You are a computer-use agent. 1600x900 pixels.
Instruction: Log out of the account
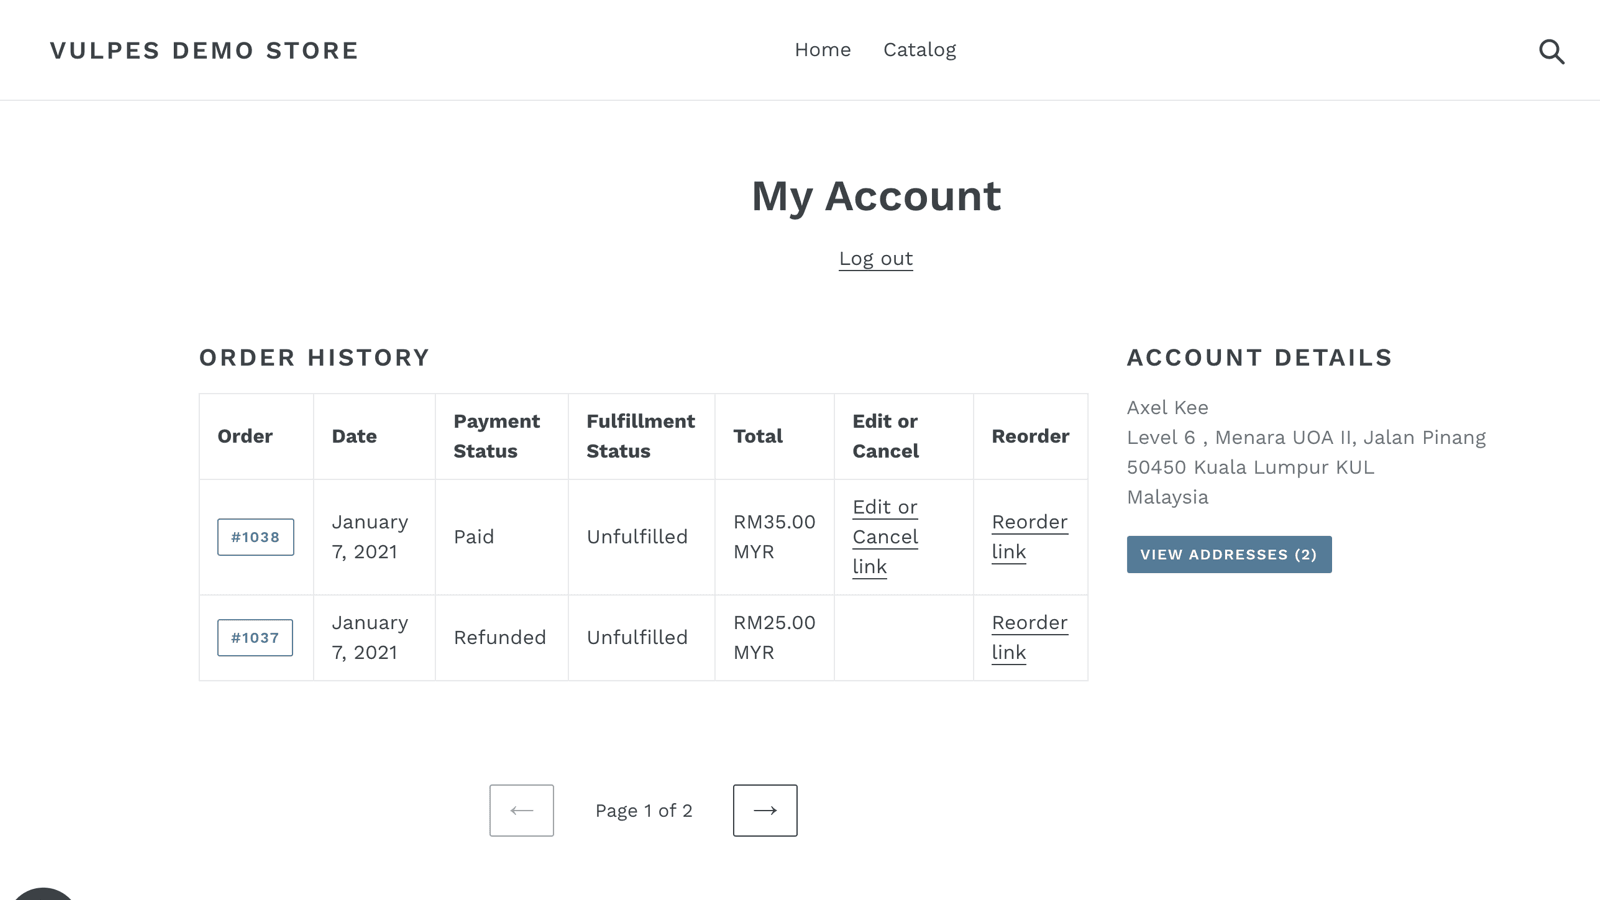pyautogui.click(x=875, y=259)
